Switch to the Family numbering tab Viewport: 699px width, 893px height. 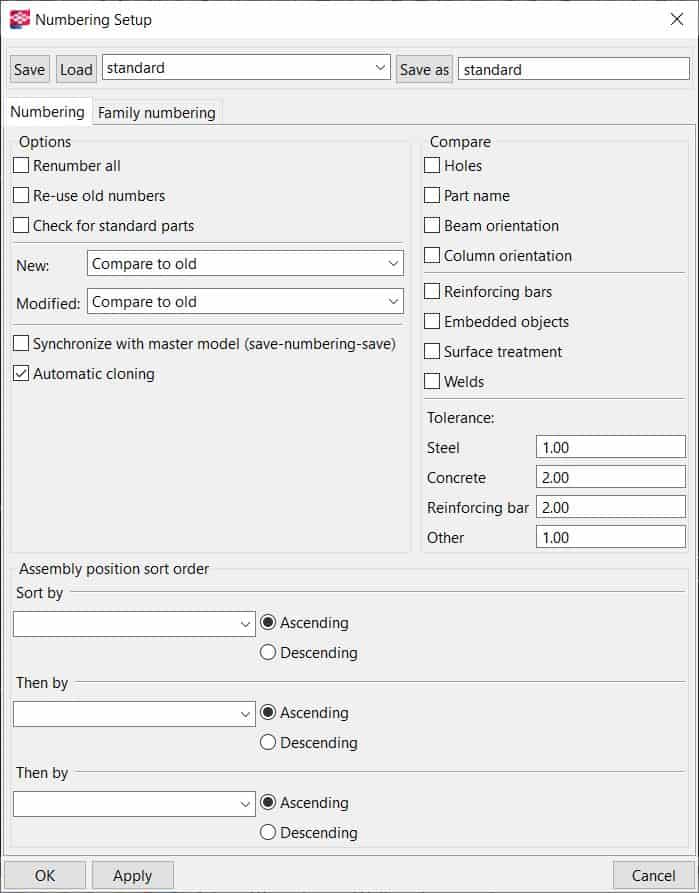tap(156, 113)
